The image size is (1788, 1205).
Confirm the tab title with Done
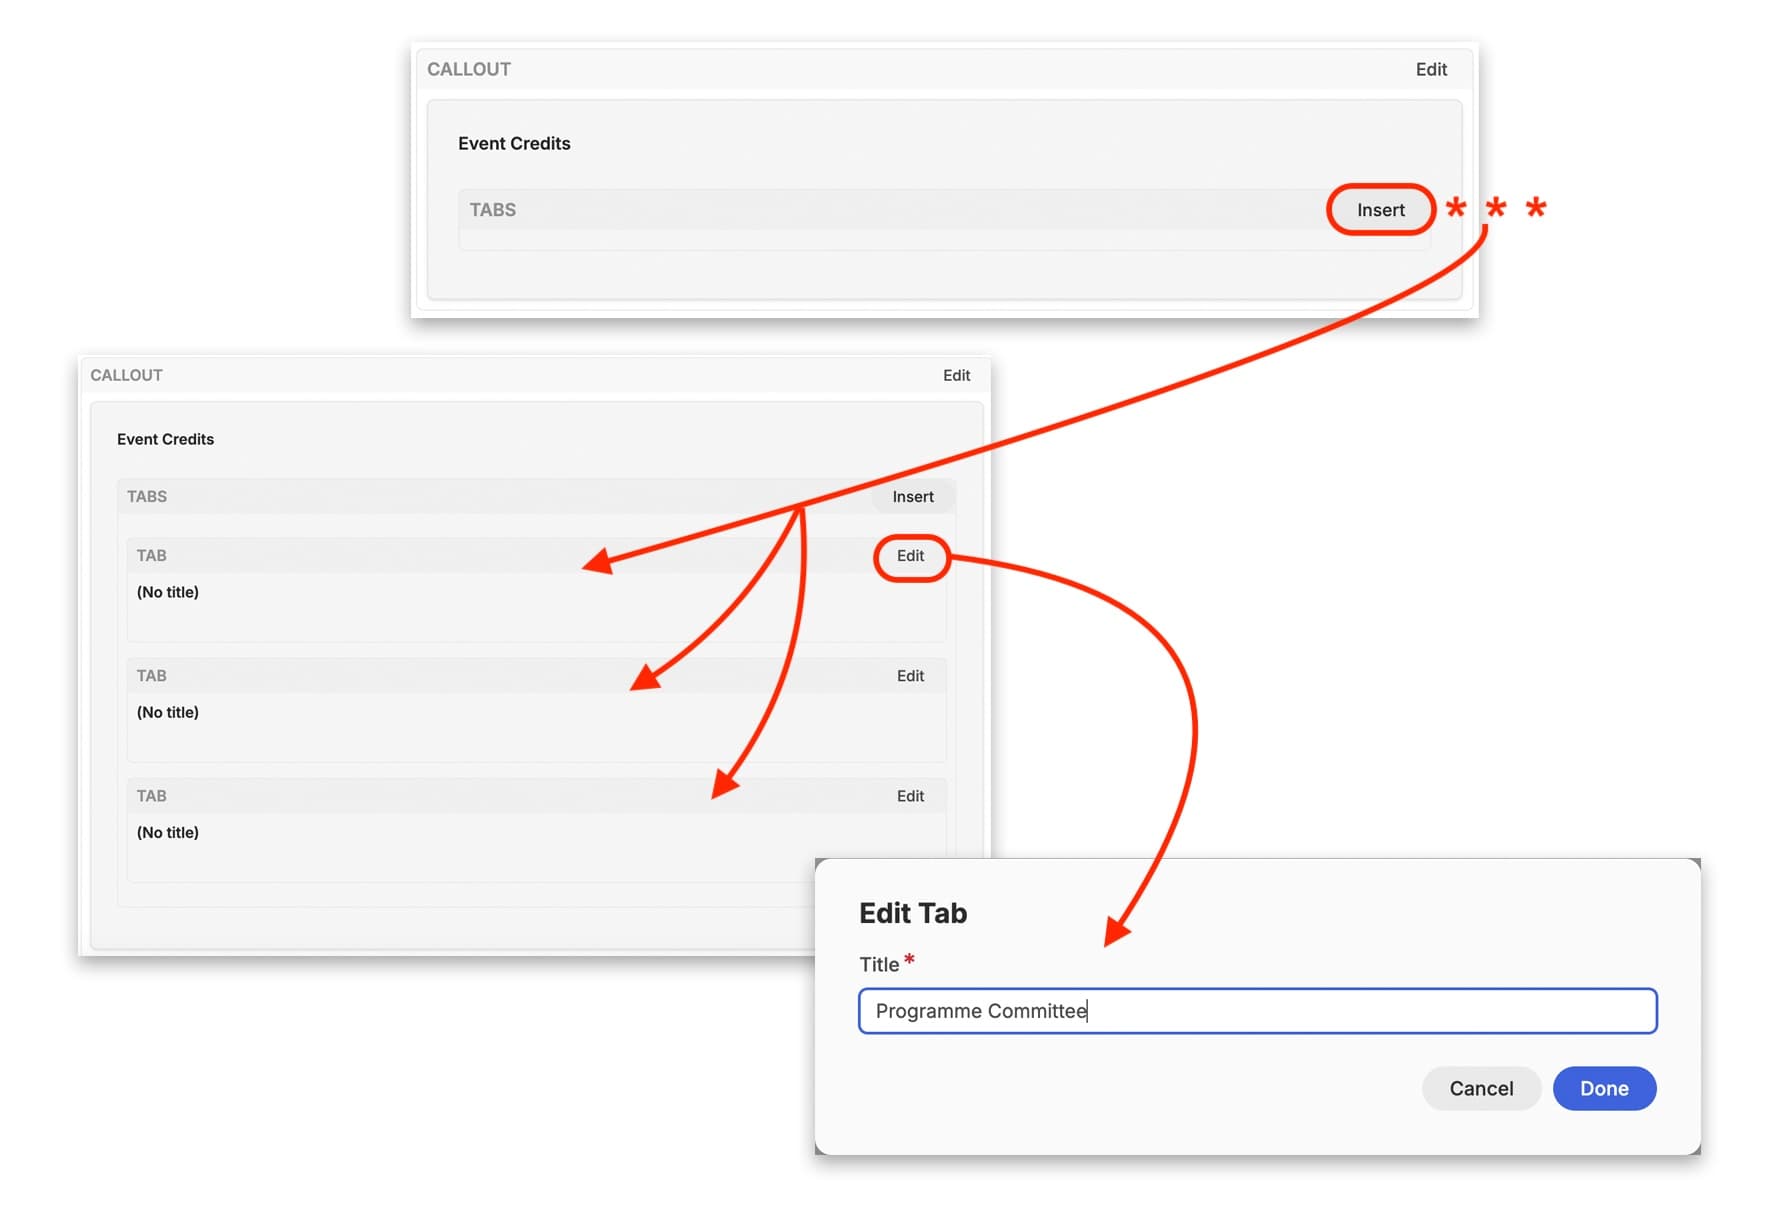coord(1603,1088)
